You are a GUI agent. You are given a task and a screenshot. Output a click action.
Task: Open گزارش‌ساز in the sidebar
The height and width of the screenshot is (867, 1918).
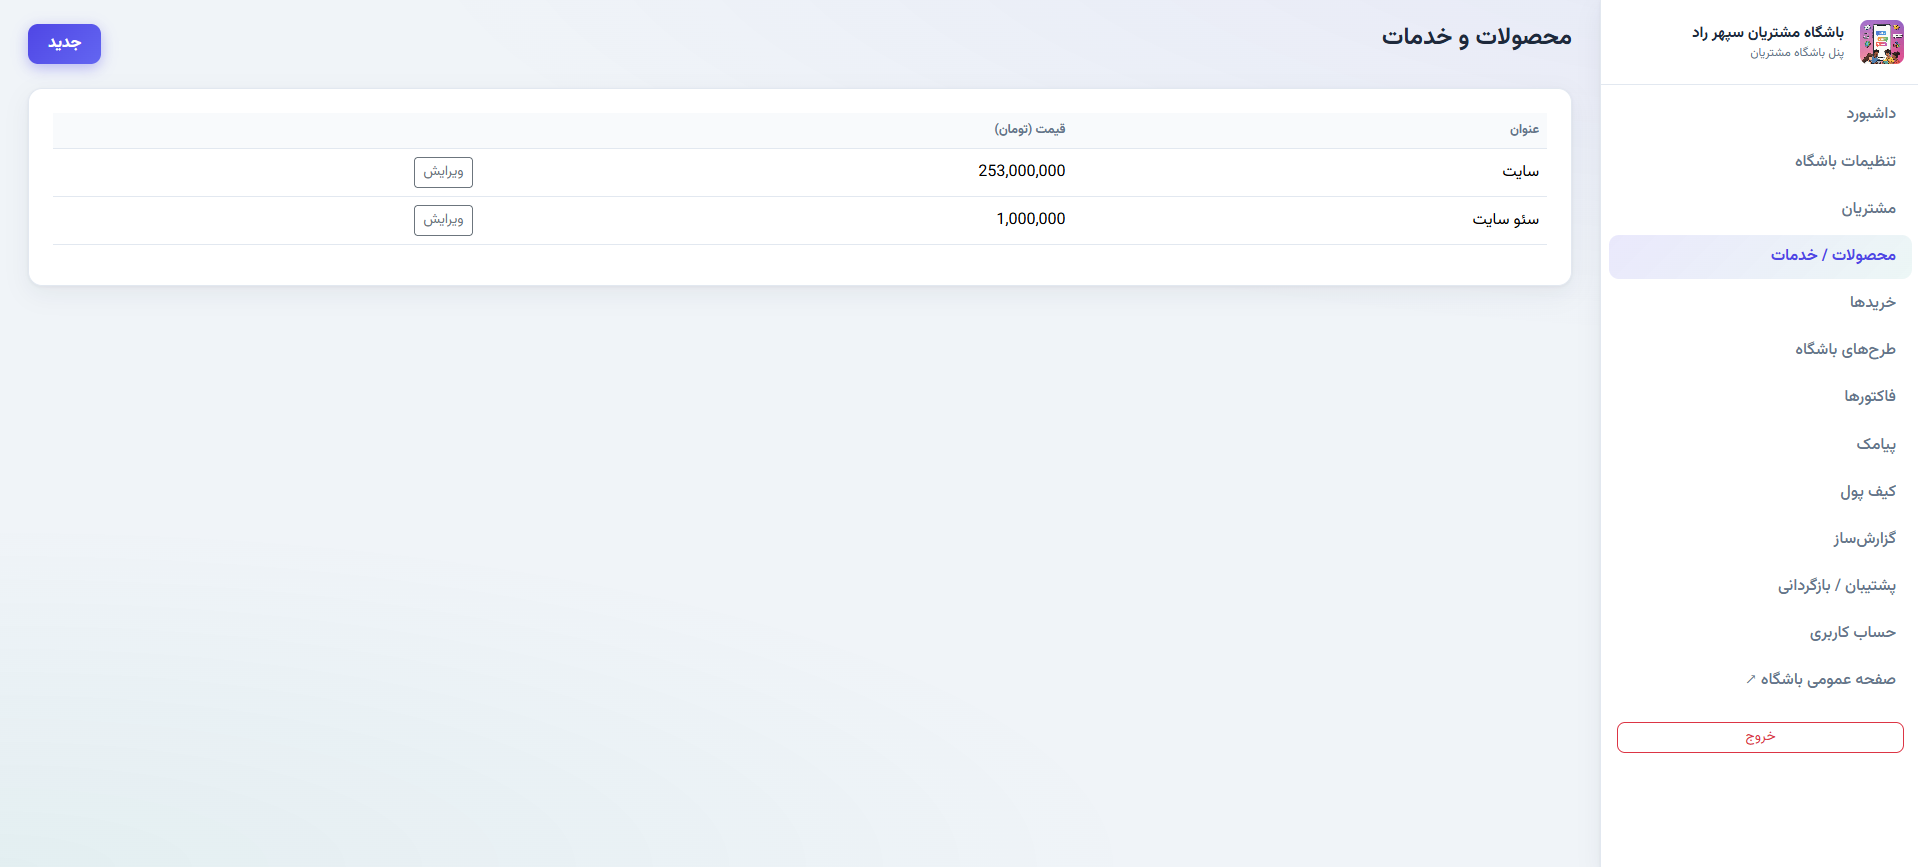1760,539
